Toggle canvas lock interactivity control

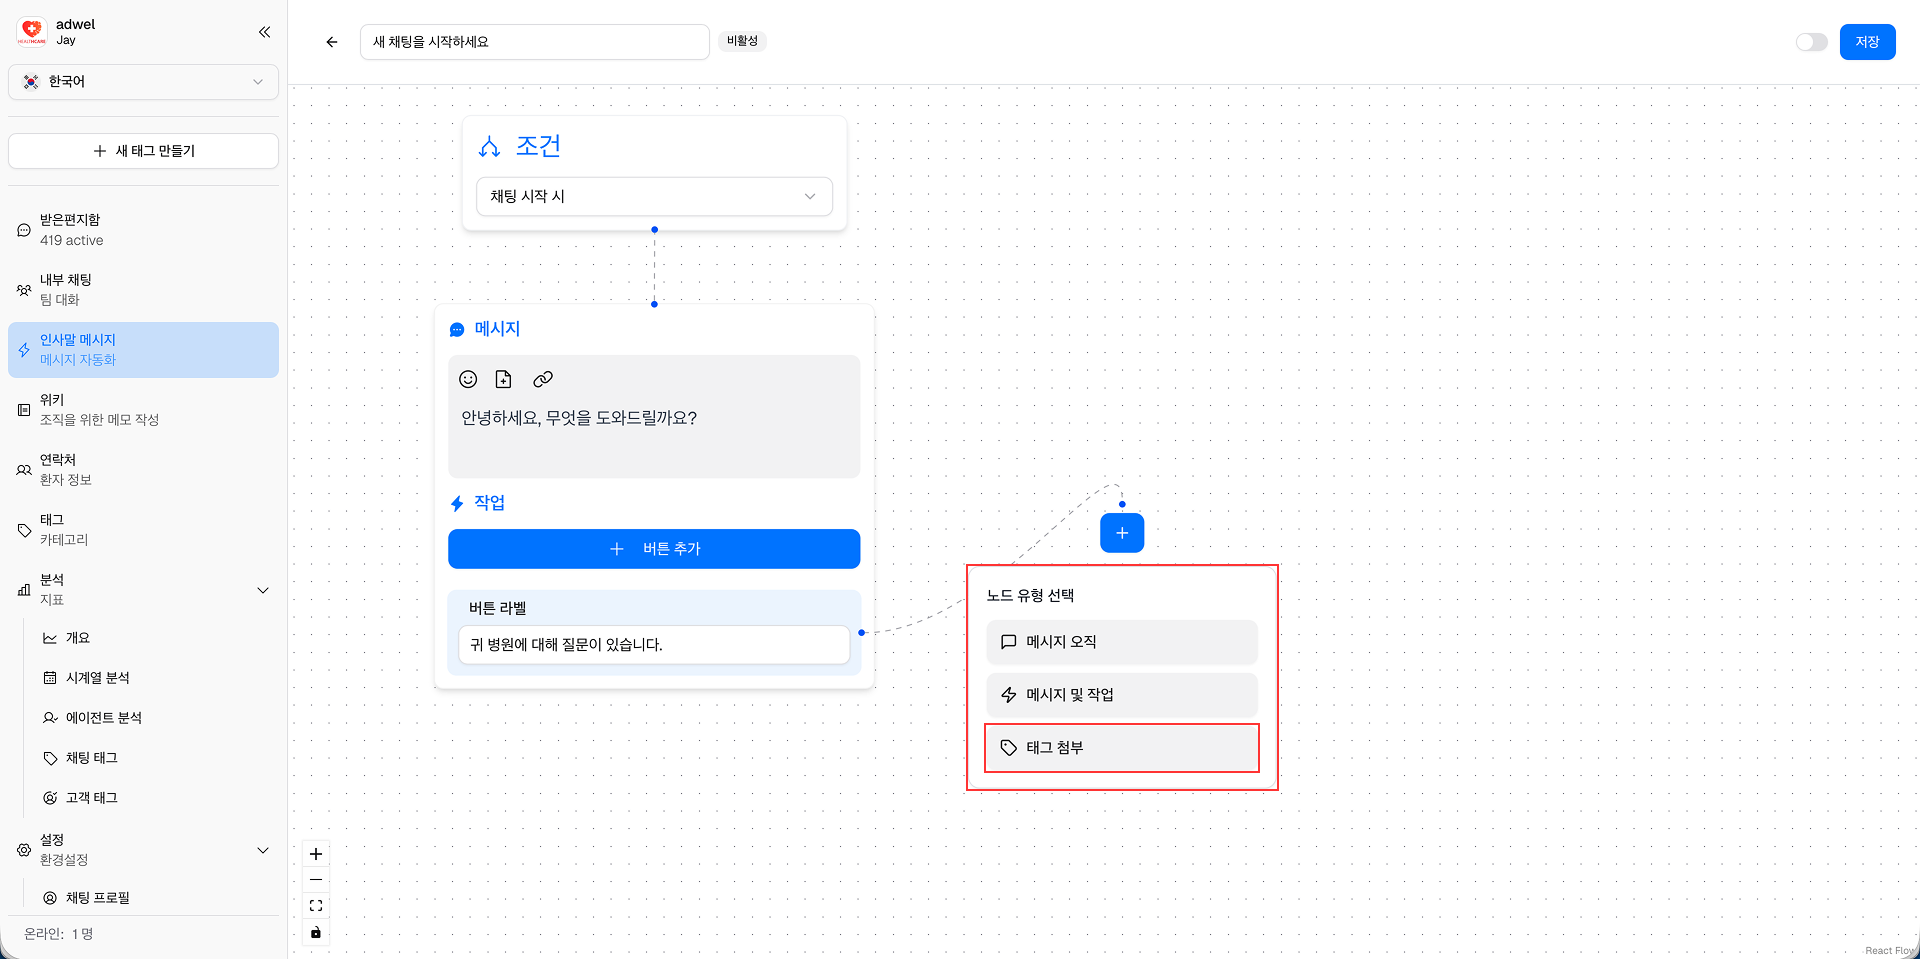(x=316, y=932)
